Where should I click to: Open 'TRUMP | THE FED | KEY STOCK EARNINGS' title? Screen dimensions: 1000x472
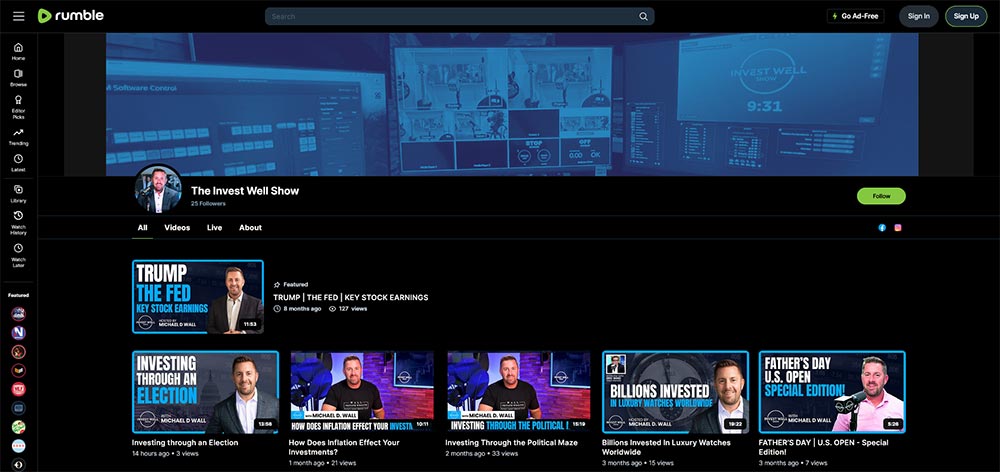point(351,297)
